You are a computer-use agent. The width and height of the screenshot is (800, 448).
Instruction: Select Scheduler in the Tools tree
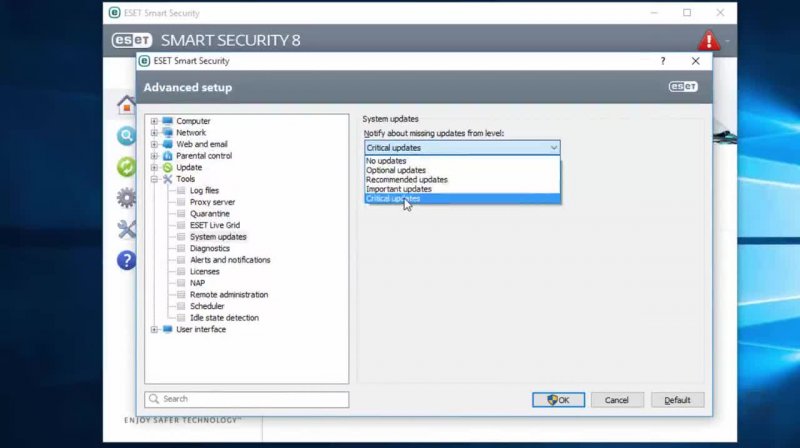click(207, 306)
